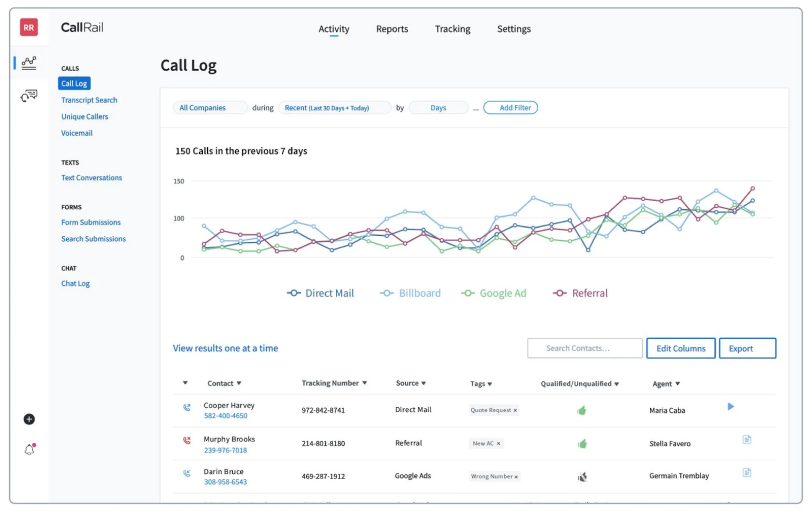Image resolution: width=812 pixels, height=513 pixels.
Task: Open the Days grouping dropdown
Action: point(438,108)
